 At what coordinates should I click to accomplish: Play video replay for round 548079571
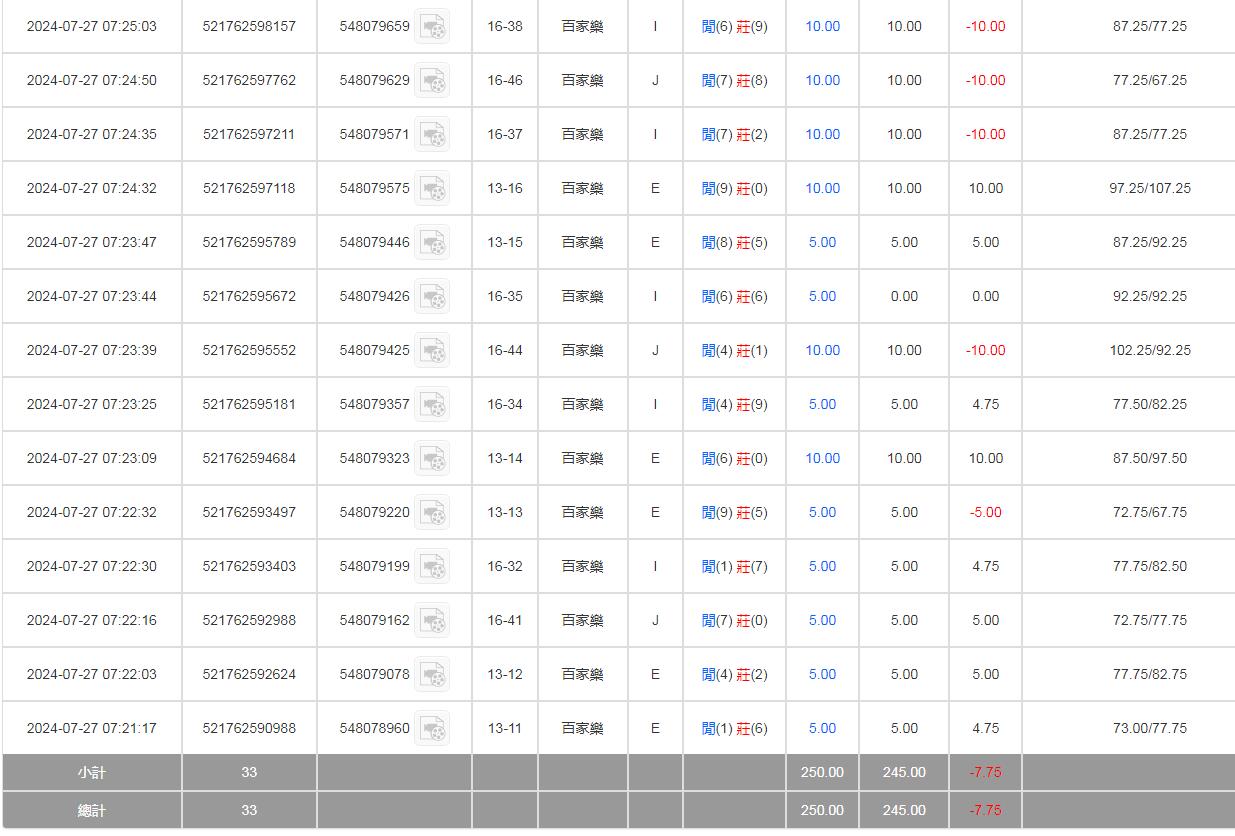point(432,135)
